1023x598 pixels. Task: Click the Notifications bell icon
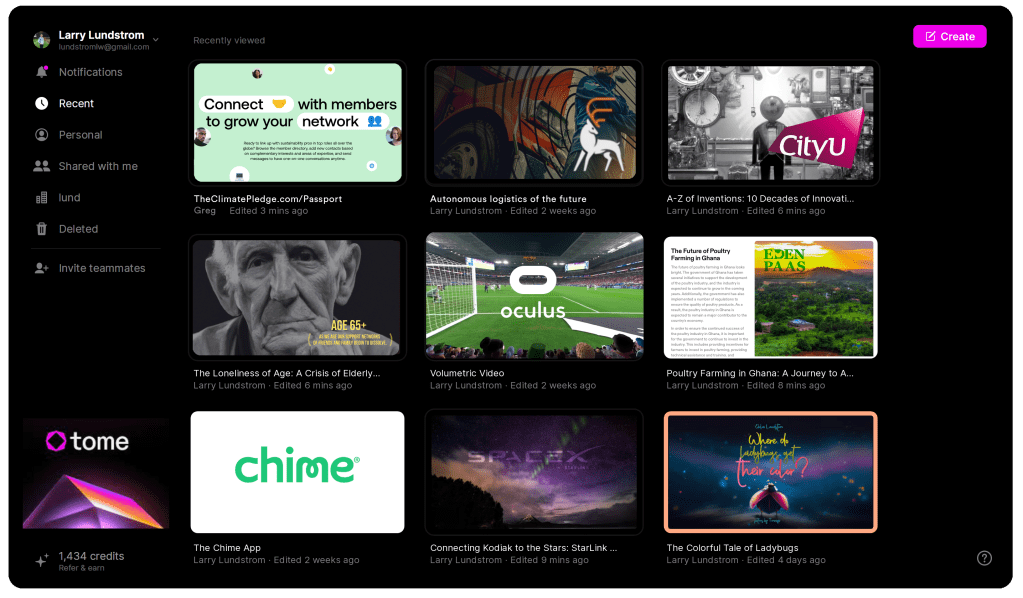pos(41,72)
